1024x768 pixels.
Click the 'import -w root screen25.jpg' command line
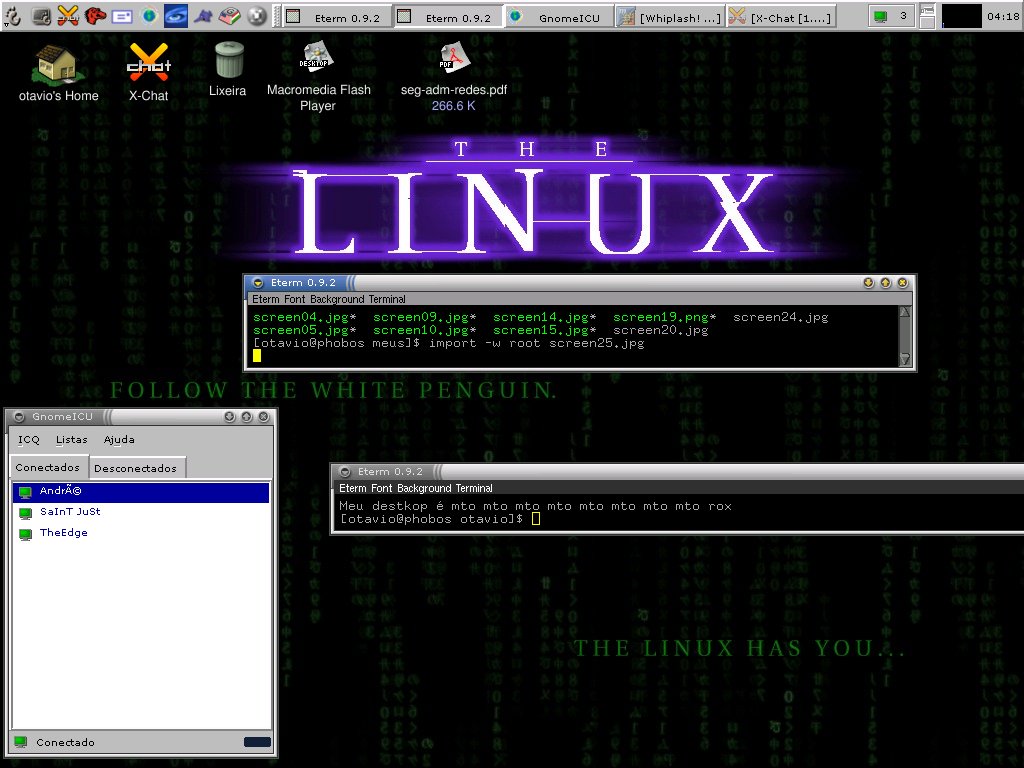point(536,344)
